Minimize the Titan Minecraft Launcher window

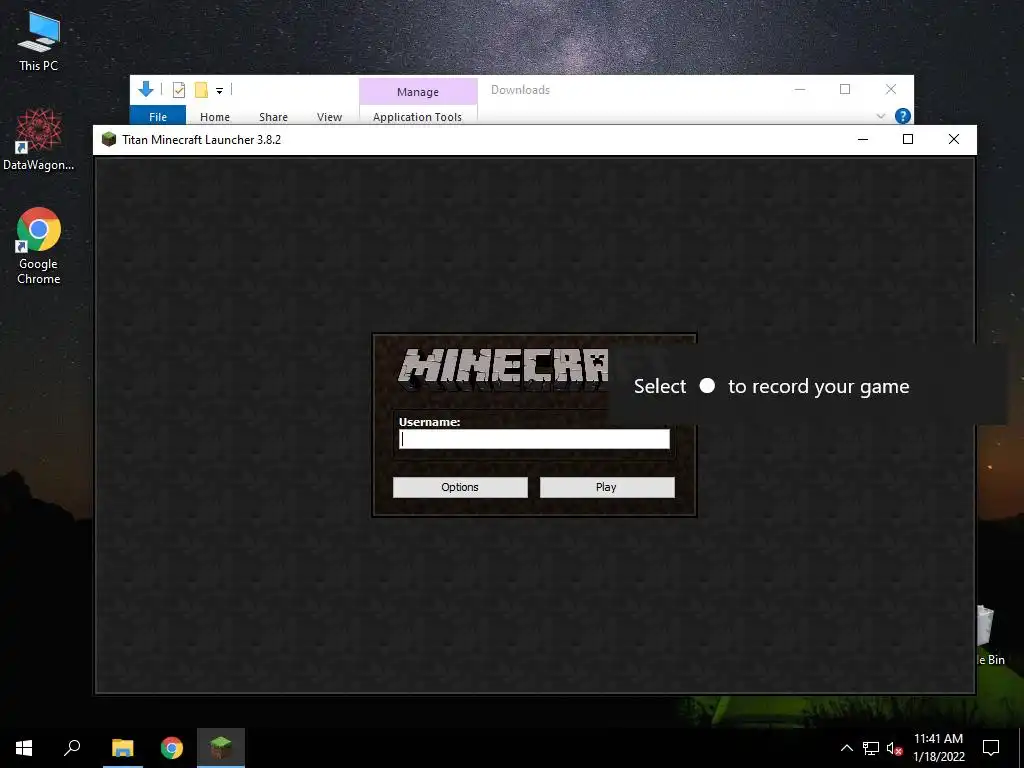click(x=863, y=139)
